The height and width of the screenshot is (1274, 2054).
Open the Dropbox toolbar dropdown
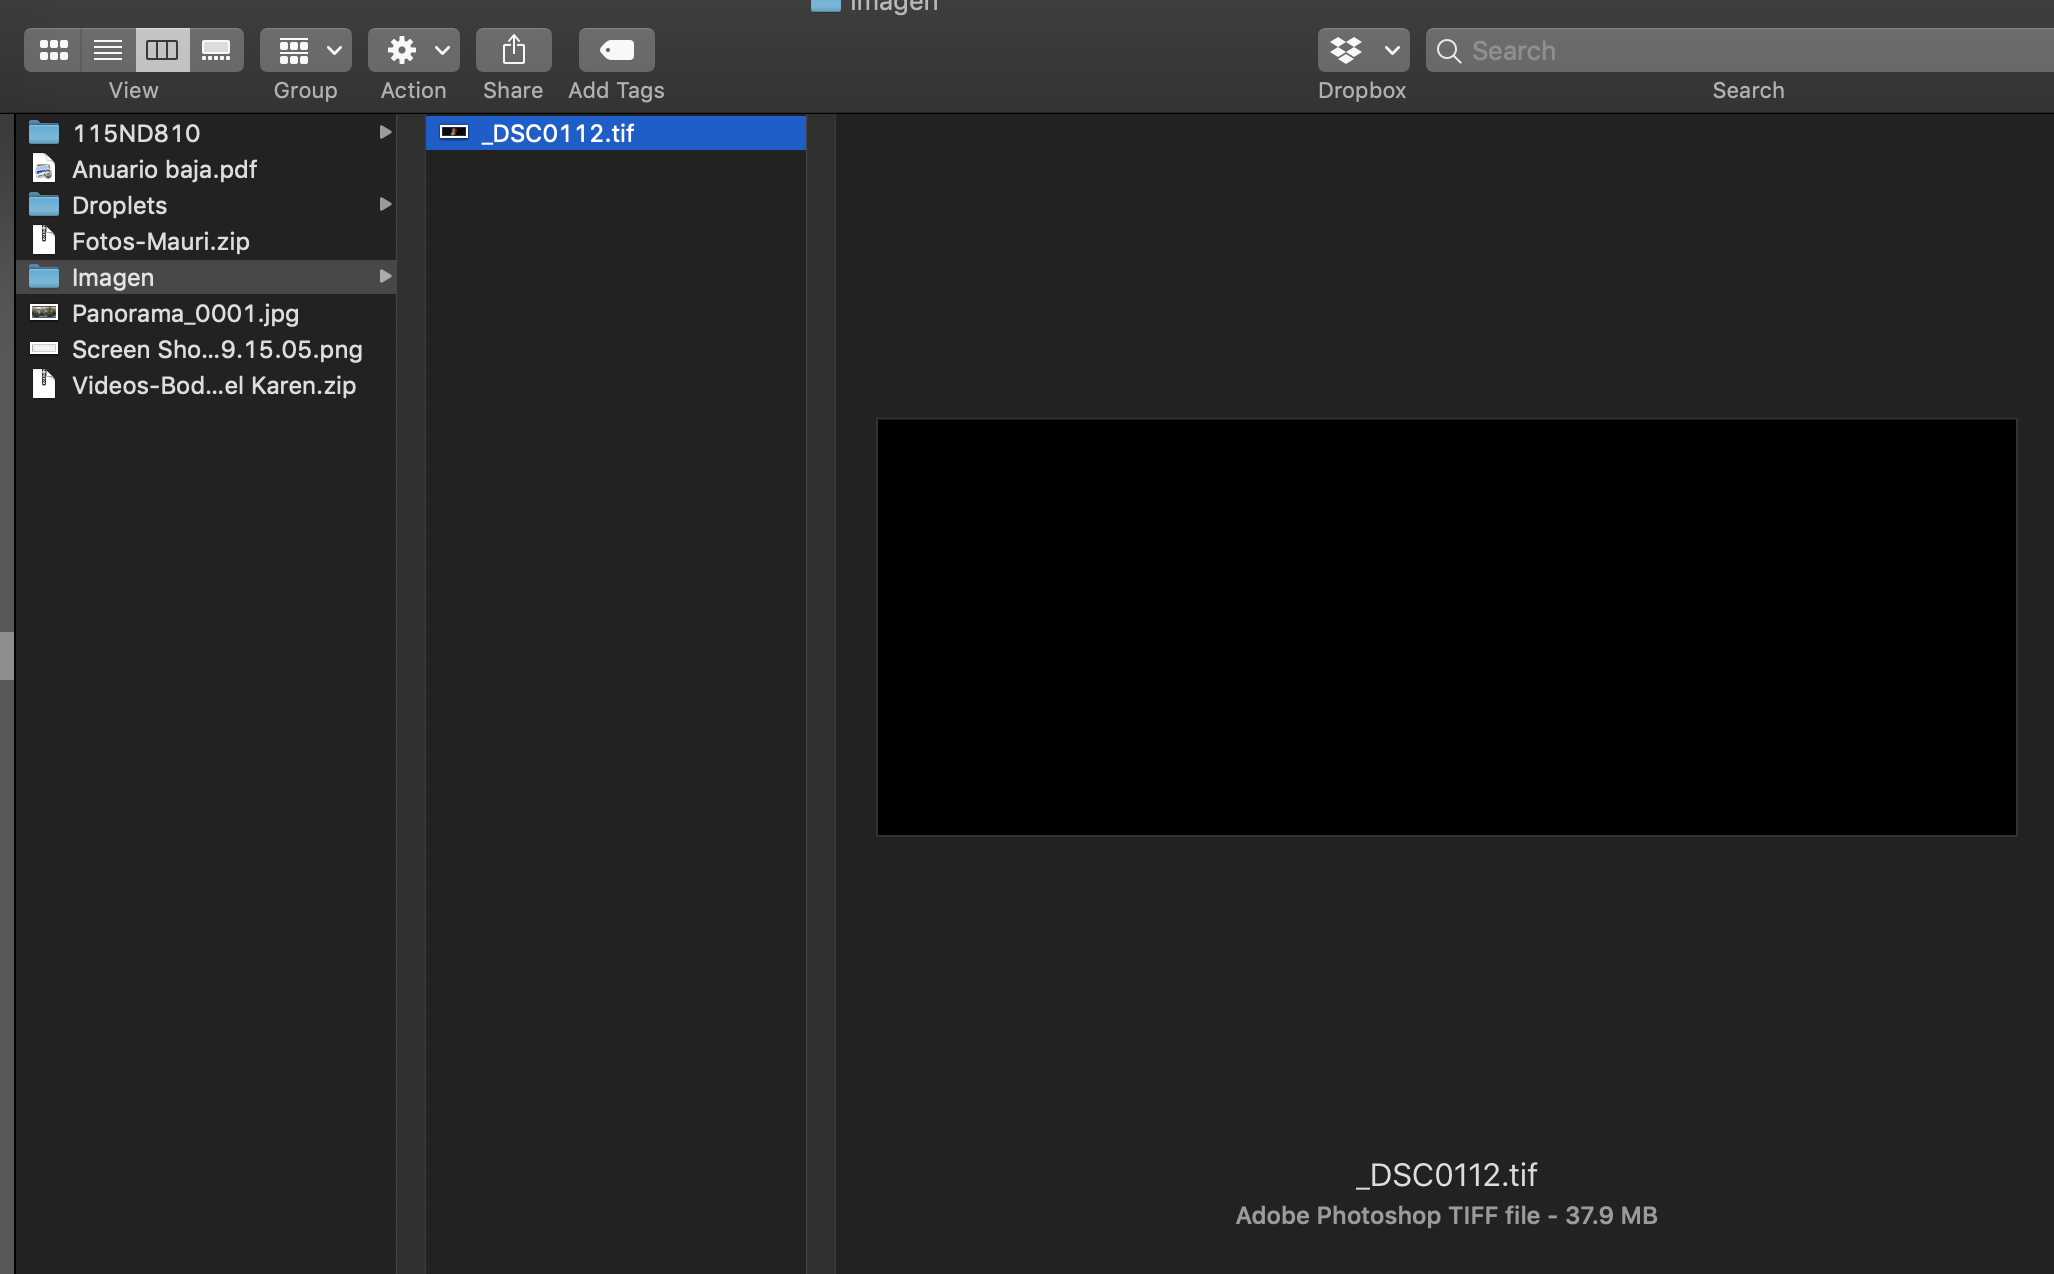click(x=1362, y=50)
